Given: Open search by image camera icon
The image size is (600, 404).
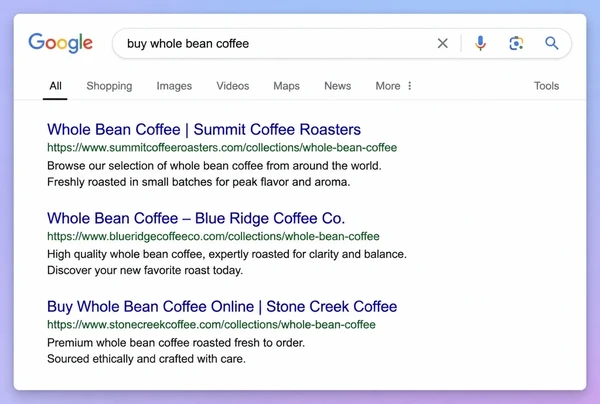Looking at the screenshot, I should (516, 43).
